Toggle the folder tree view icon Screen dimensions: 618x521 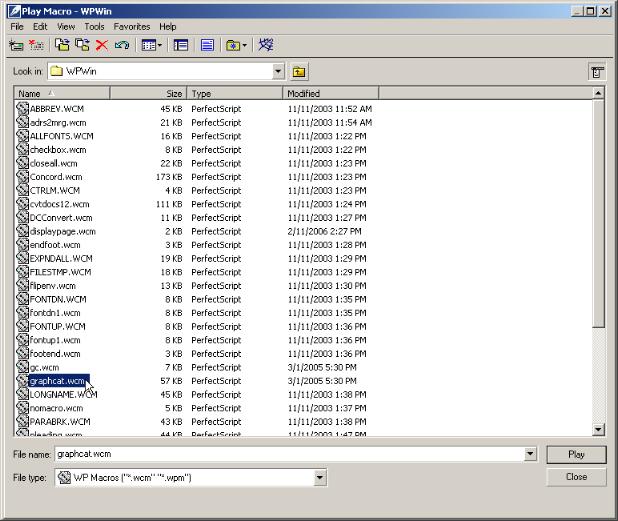coord(181,45)
